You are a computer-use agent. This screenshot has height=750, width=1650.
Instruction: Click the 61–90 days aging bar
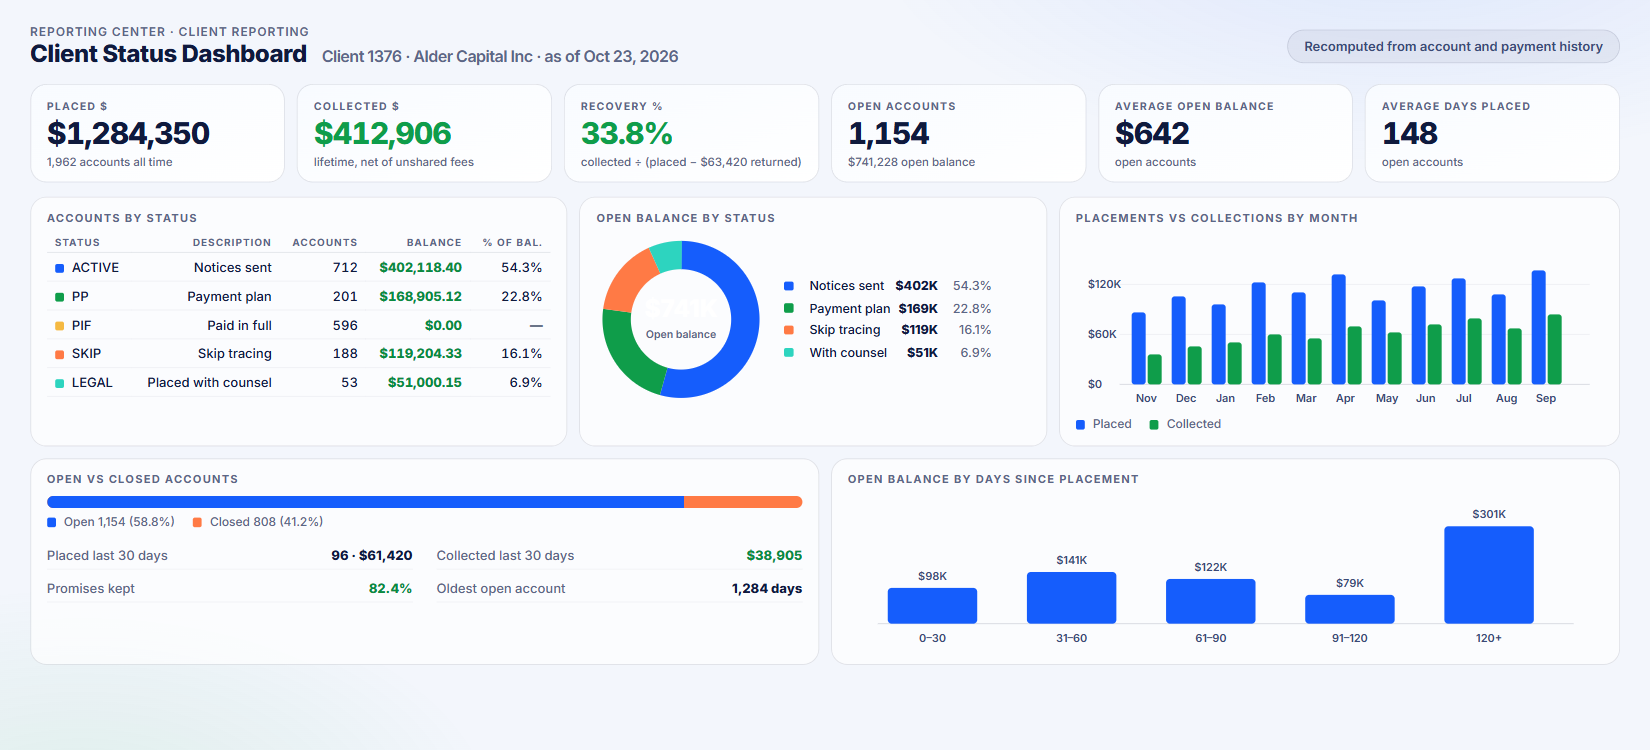1210,601
